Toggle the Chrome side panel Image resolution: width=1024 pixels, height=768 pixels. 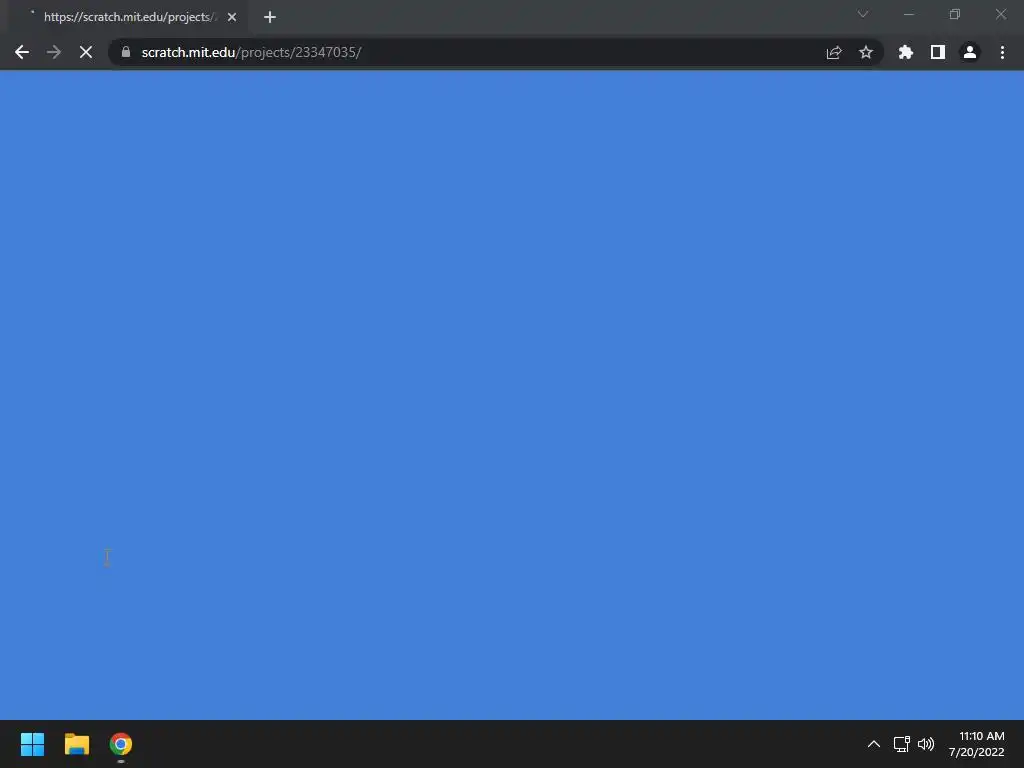938,52
